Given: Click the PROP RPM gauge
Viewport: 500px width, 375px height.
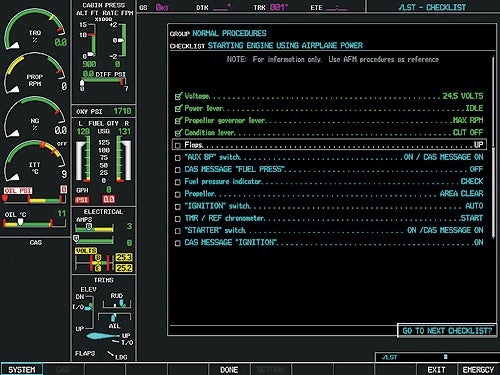Looking at the screenshot, I should [x=35, y=73].
